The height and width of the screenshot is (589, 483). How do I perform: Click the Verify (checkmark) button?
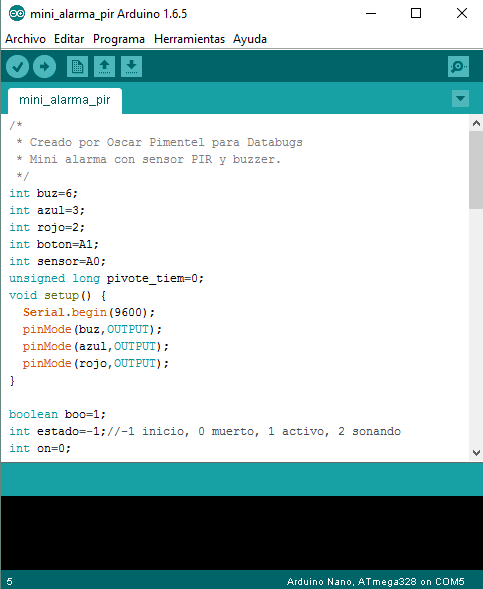(x=18, y=67)
